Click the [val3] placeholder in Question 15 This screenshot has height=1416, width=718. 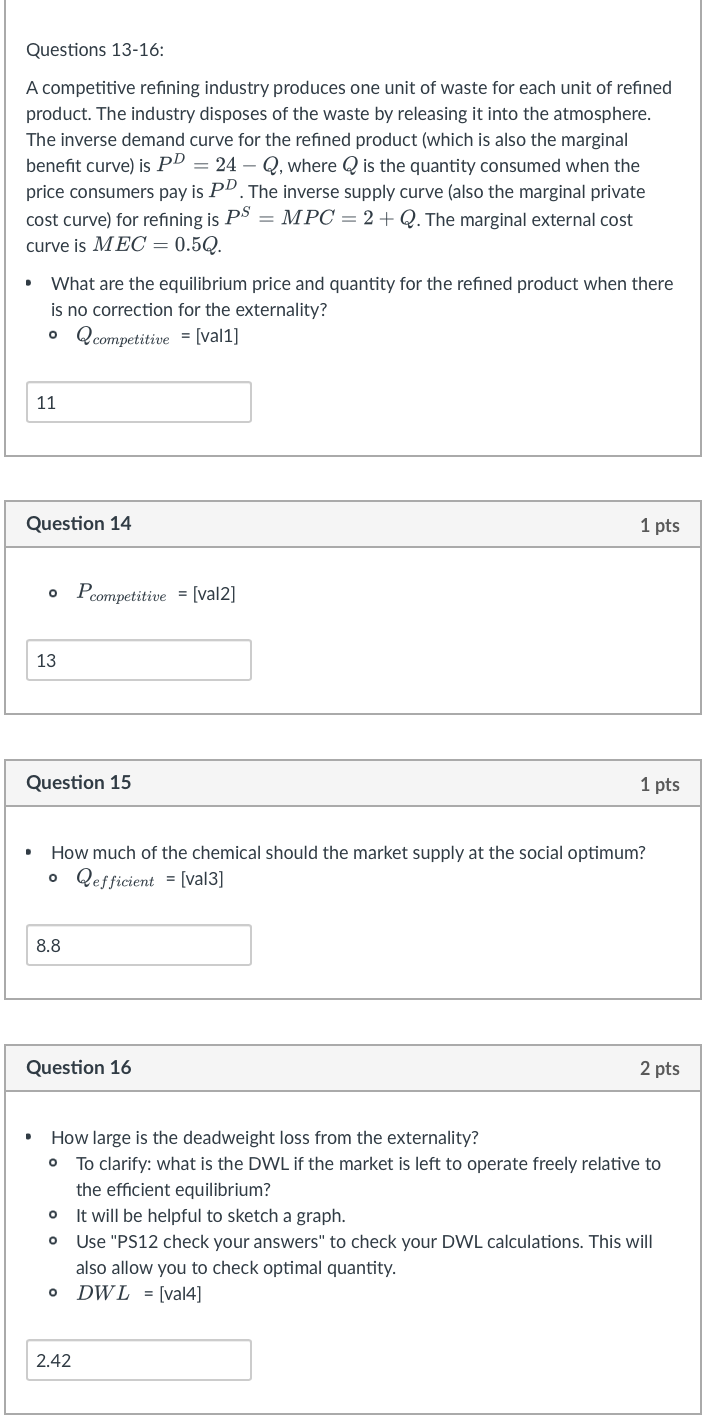tap(202, 879)
